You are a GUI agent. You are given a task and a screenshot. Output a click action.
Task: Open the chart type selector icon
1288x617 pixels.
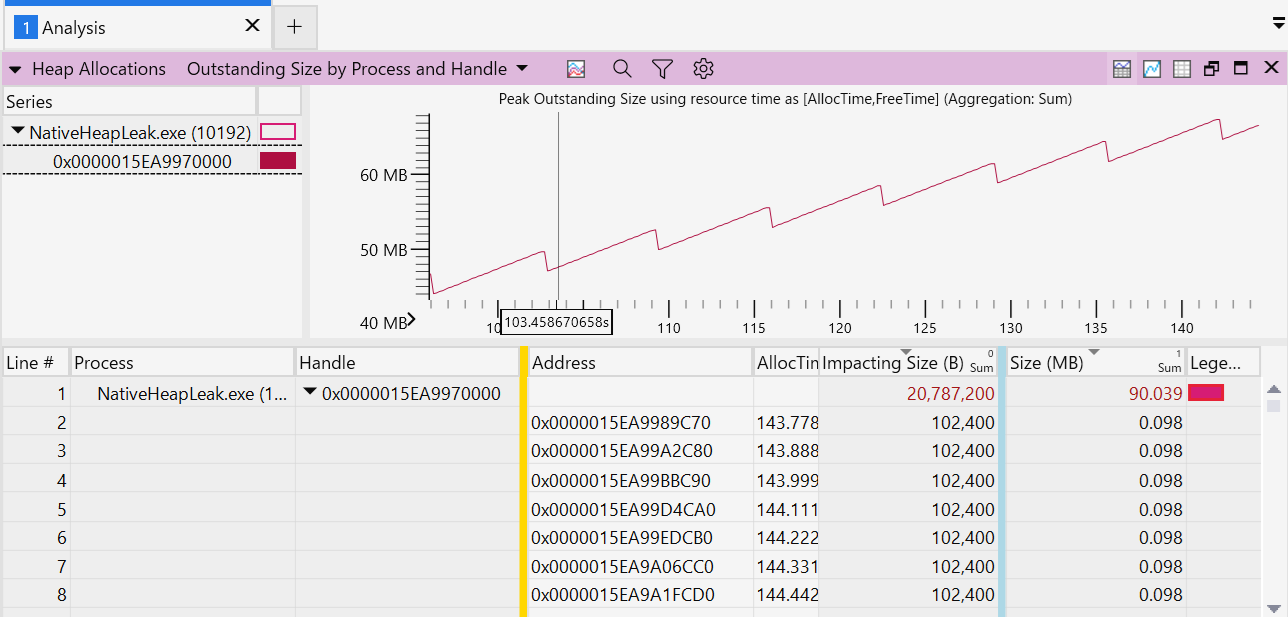tap(575, 69)
